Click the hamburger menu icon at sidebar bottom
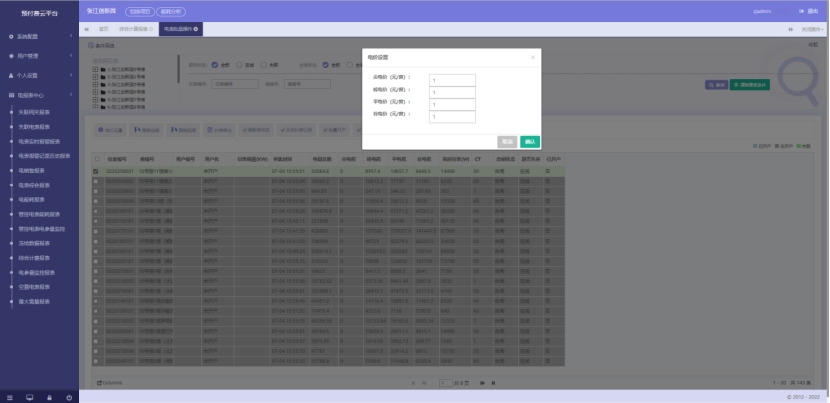Image resolution: width=830 pixels, height=403 pixels. coord(9,397)
